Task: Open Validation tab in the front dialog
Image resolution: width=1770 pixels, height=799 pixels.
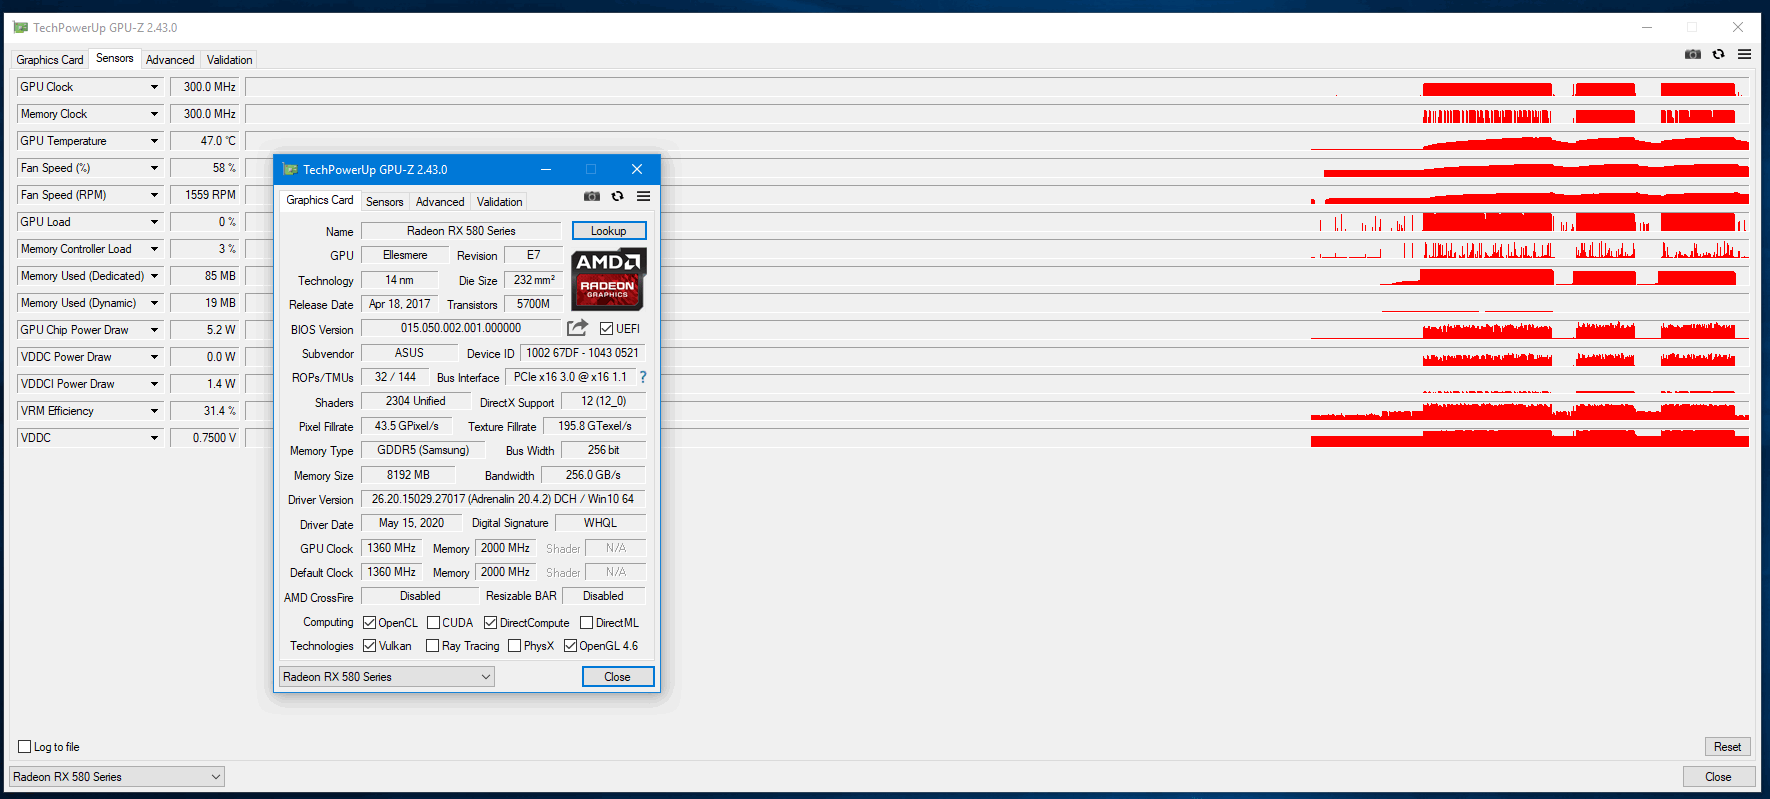Action: point(500,202)
